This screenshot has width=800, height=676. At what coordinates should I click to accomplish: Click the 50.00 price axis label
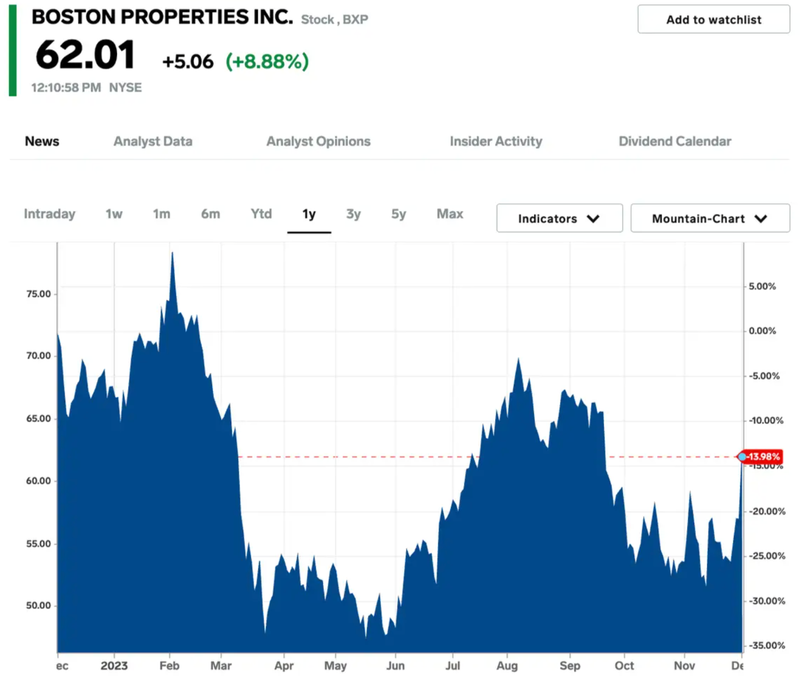39,606
